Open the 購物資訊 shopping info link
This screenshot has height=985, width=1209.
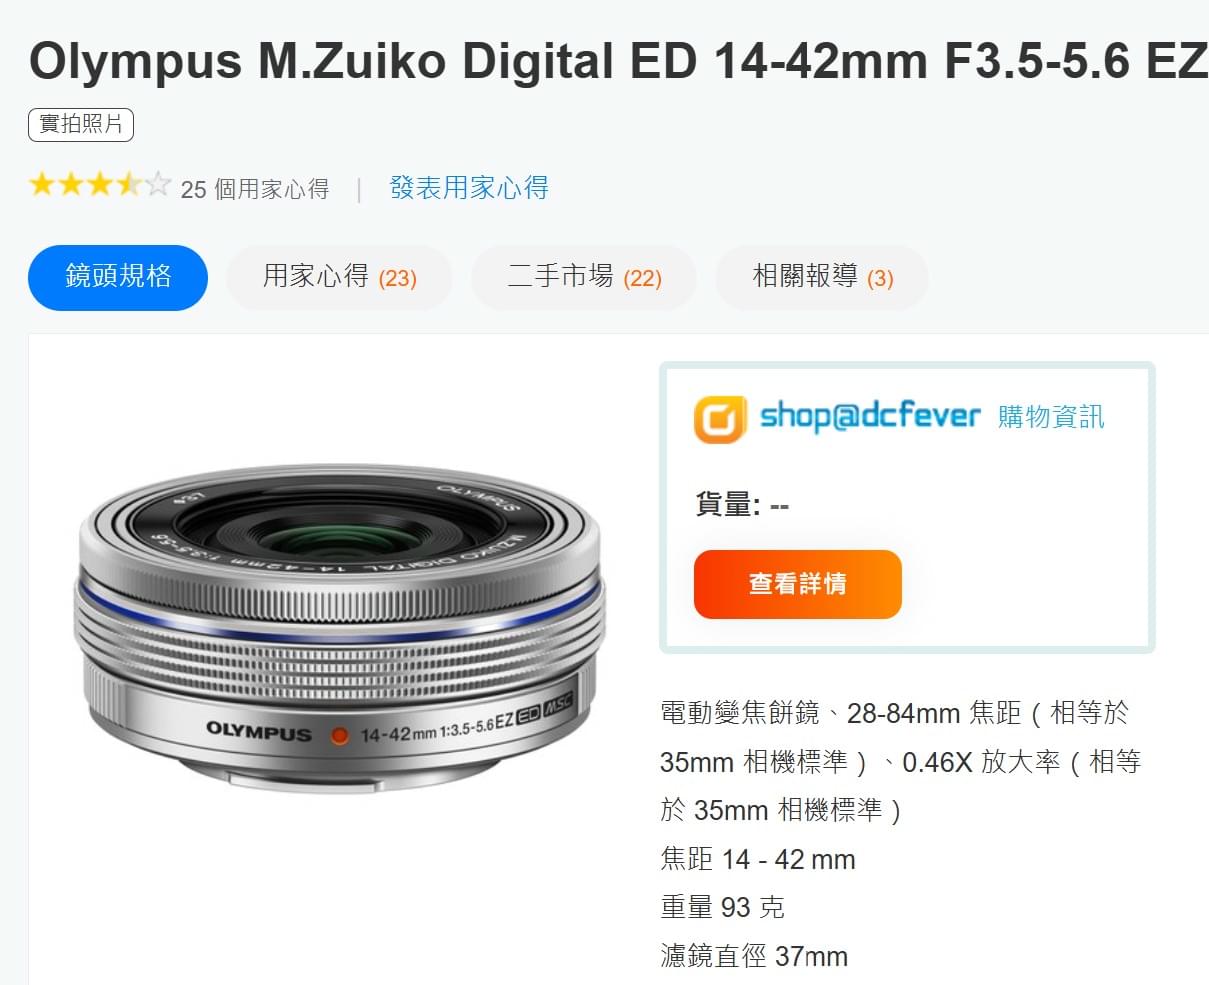pyautogui.click(x=1051, y=417)
